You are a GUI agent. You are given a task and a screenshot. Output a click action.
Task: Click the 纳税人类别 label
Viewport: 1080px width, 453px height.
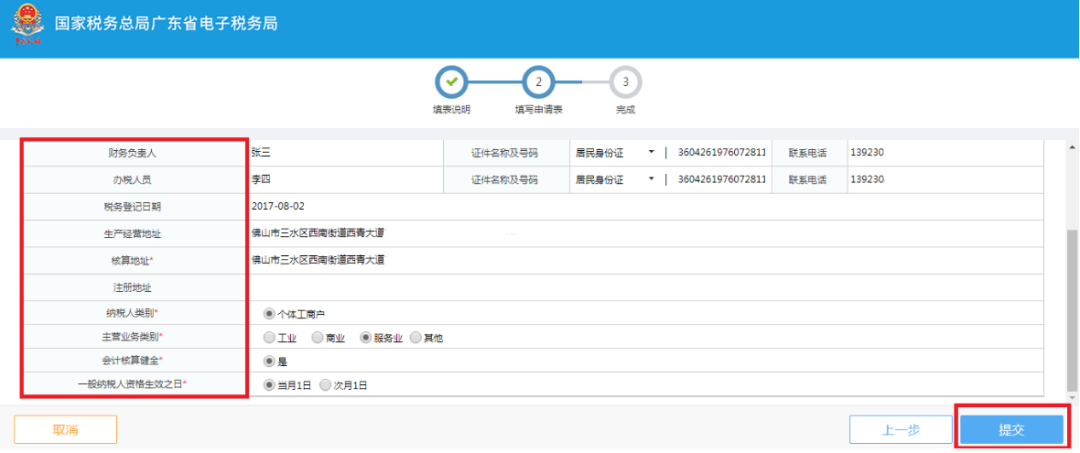132,313
